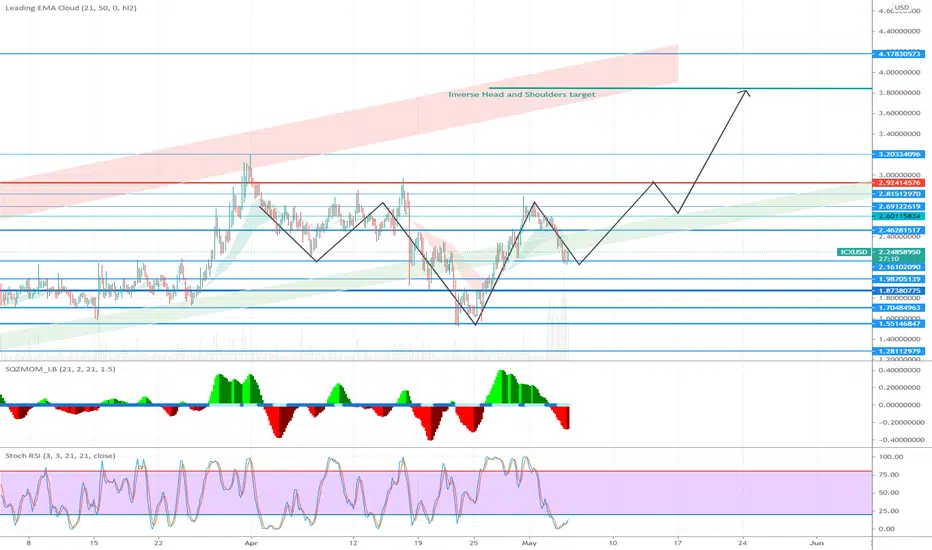The width and height of the screenshot is (932, 550).
Task: Select the Stoch RSI indicator legend
Action: pyautogui.click(x=60, y=456)
